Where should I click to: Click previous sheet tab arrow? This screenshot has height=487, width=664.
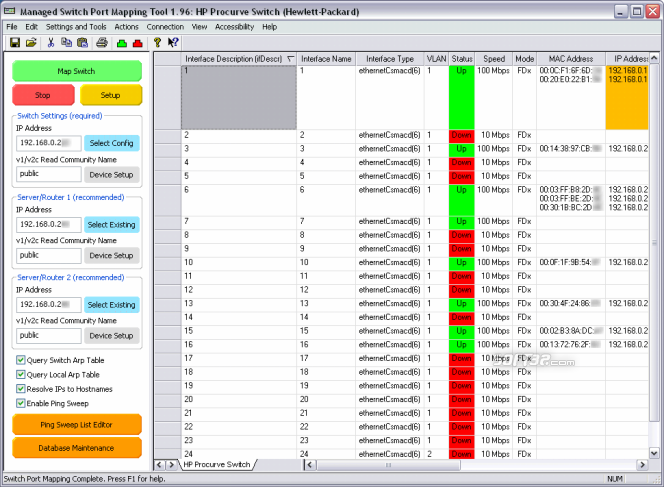click(x=159, y=465)
